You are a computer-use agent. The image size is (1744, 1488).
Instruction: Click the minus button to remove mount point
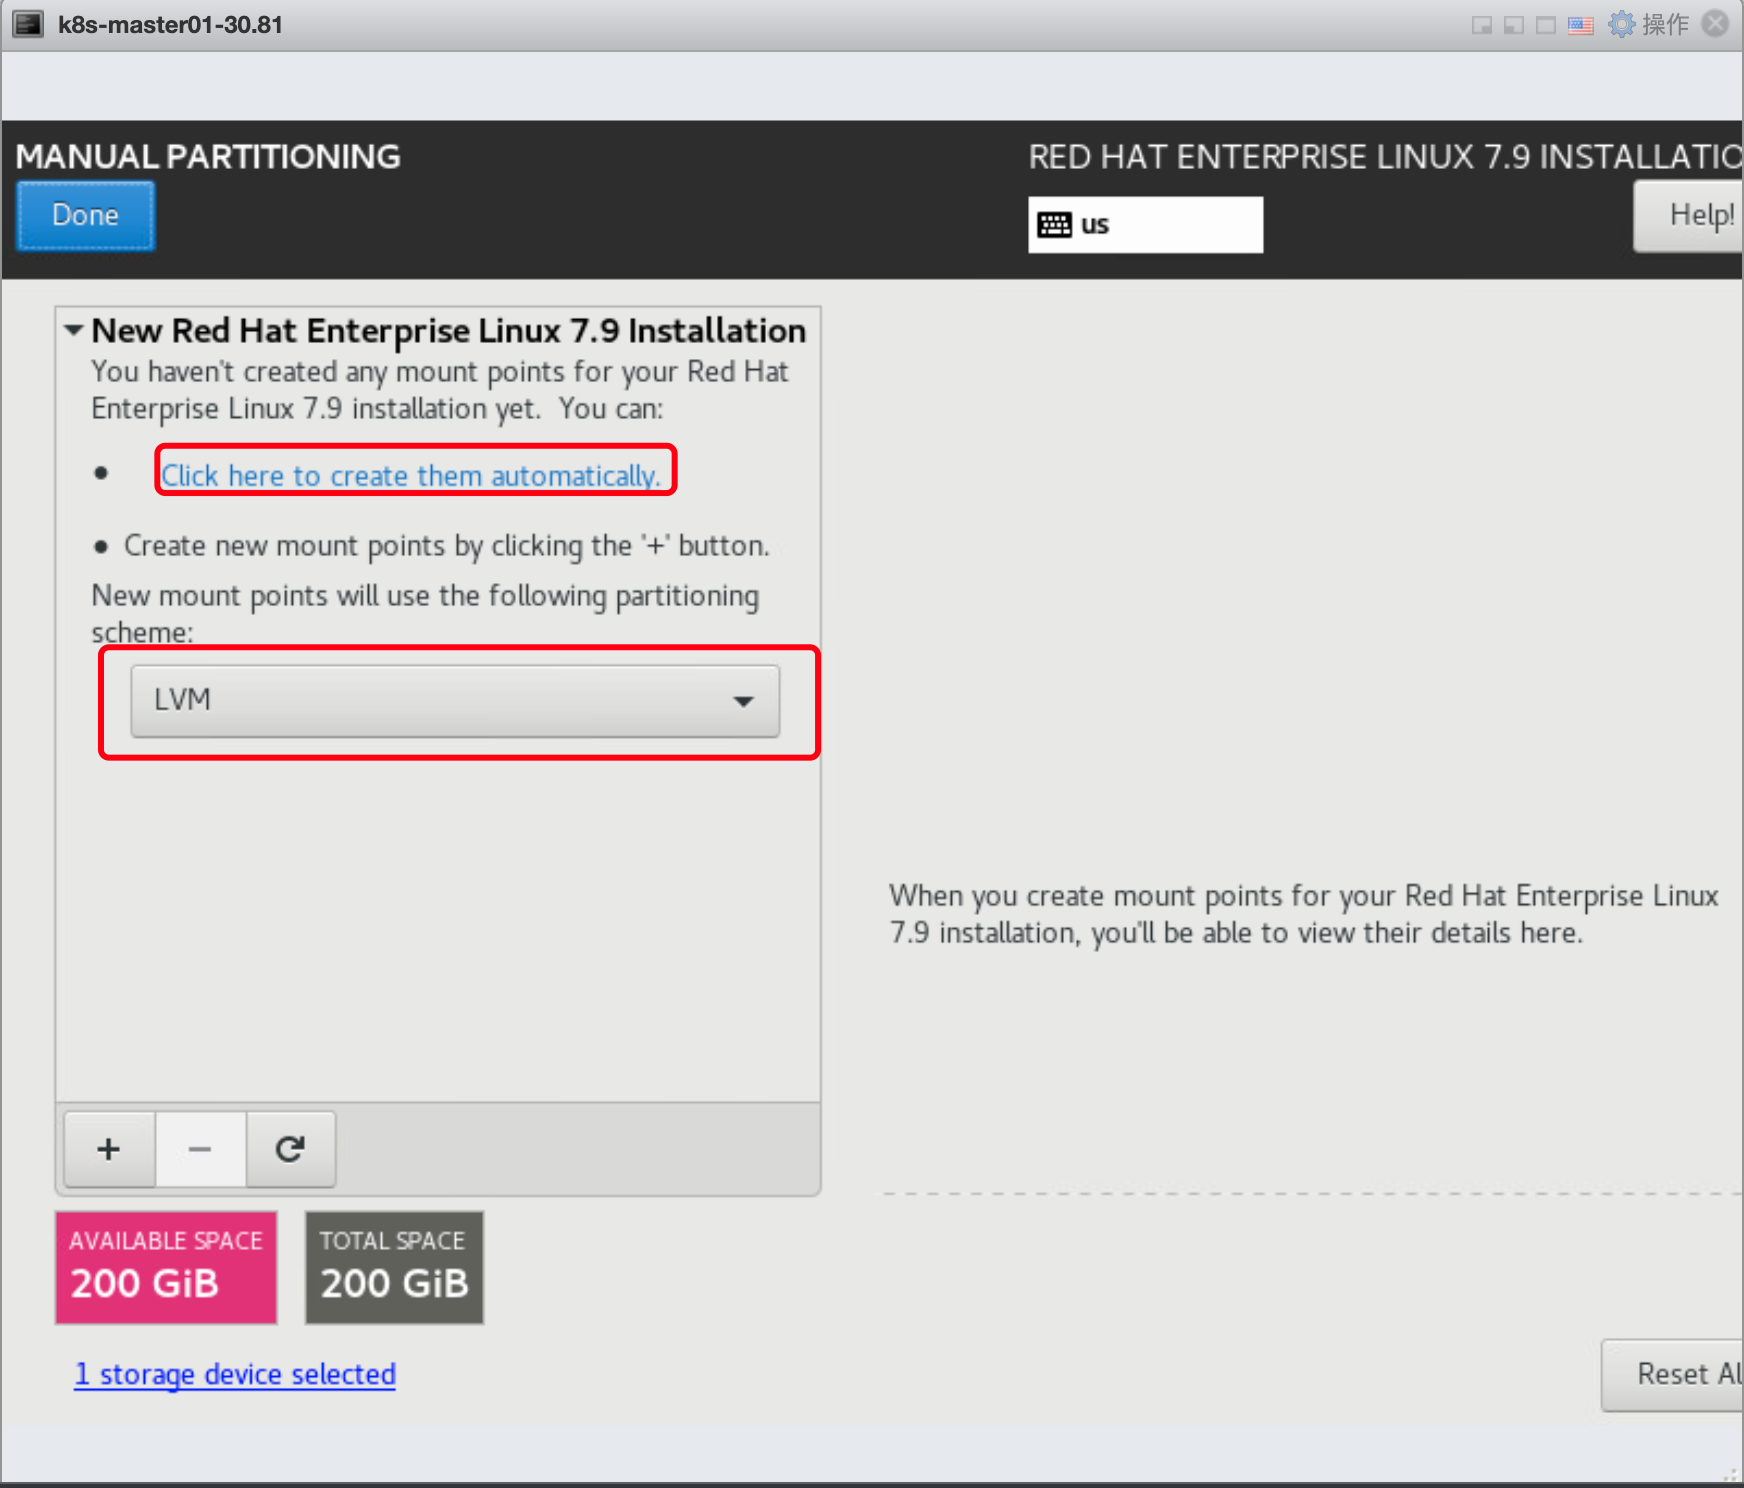200,1149
